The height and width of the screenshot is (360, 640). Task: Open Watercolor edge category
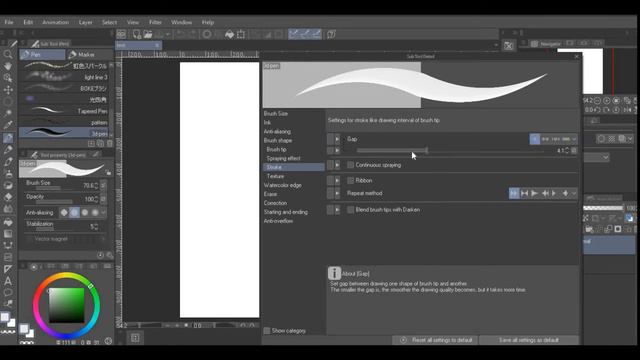click(x=282, y=185)
